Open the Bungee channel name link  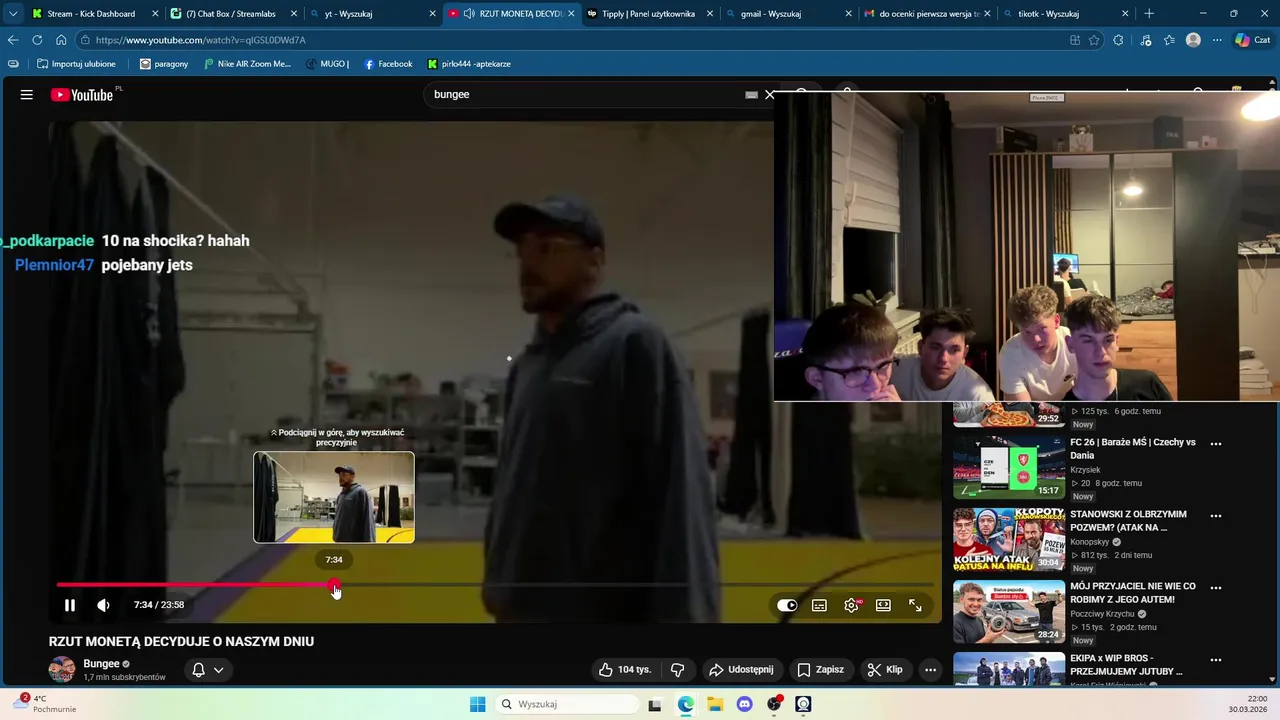point(101,664)
